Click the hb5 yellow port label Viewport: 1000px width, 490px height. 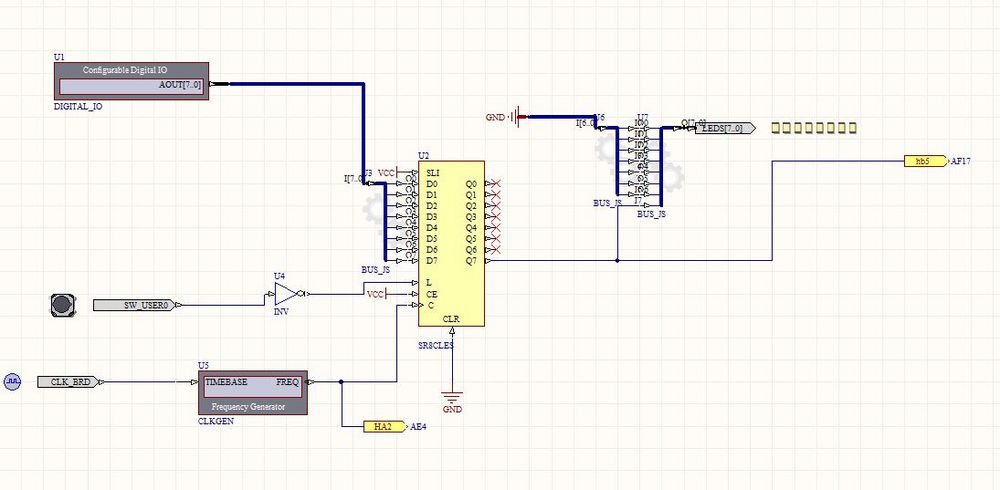point(924,160)
